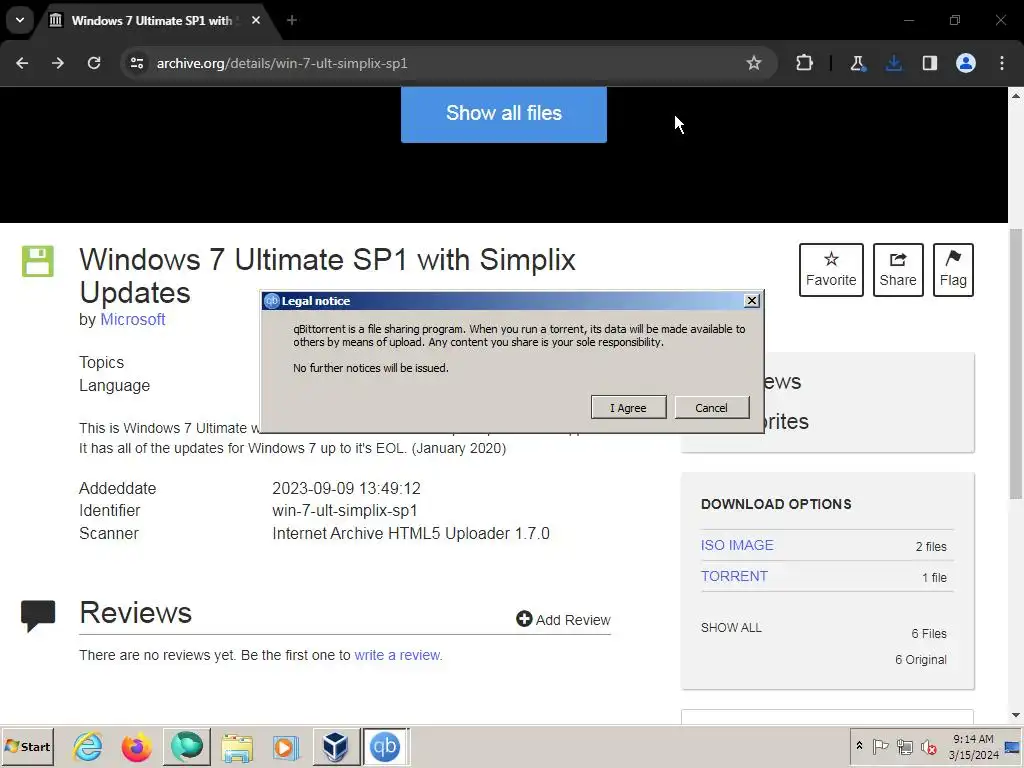Click the green floppy disk software icon
The width and height of the screenshot is (1024, 768).
pyautogui.click(x=38, y=261)
